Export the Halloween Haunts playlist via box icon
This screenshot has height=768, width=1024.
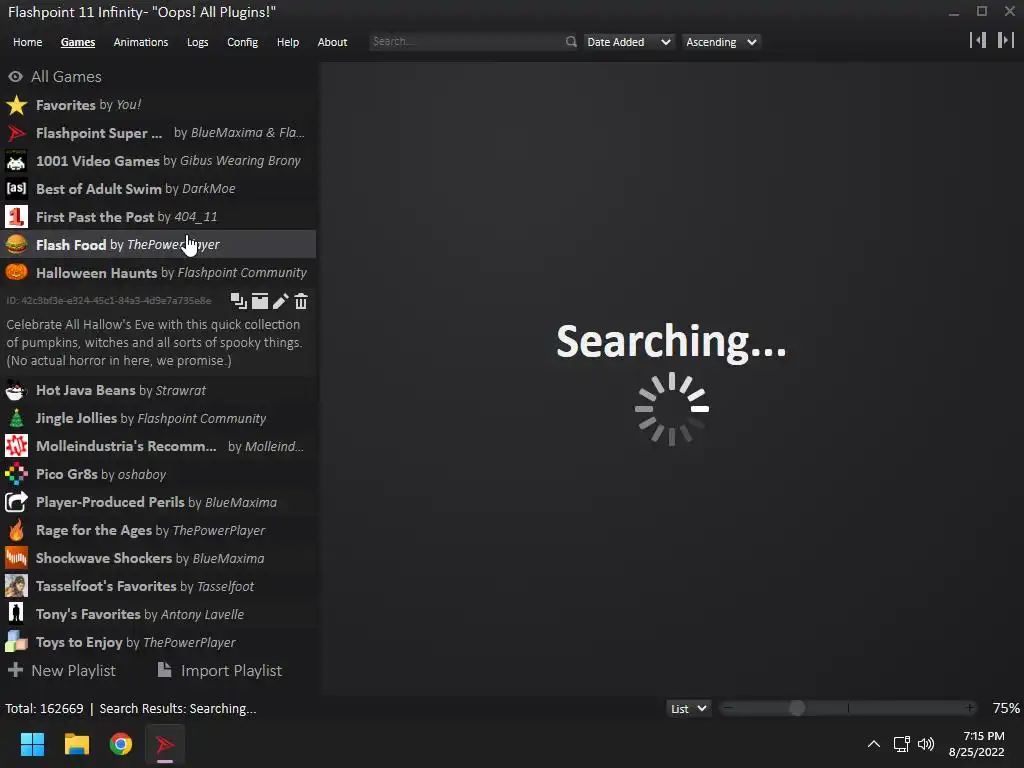click(x=260, y=301)
